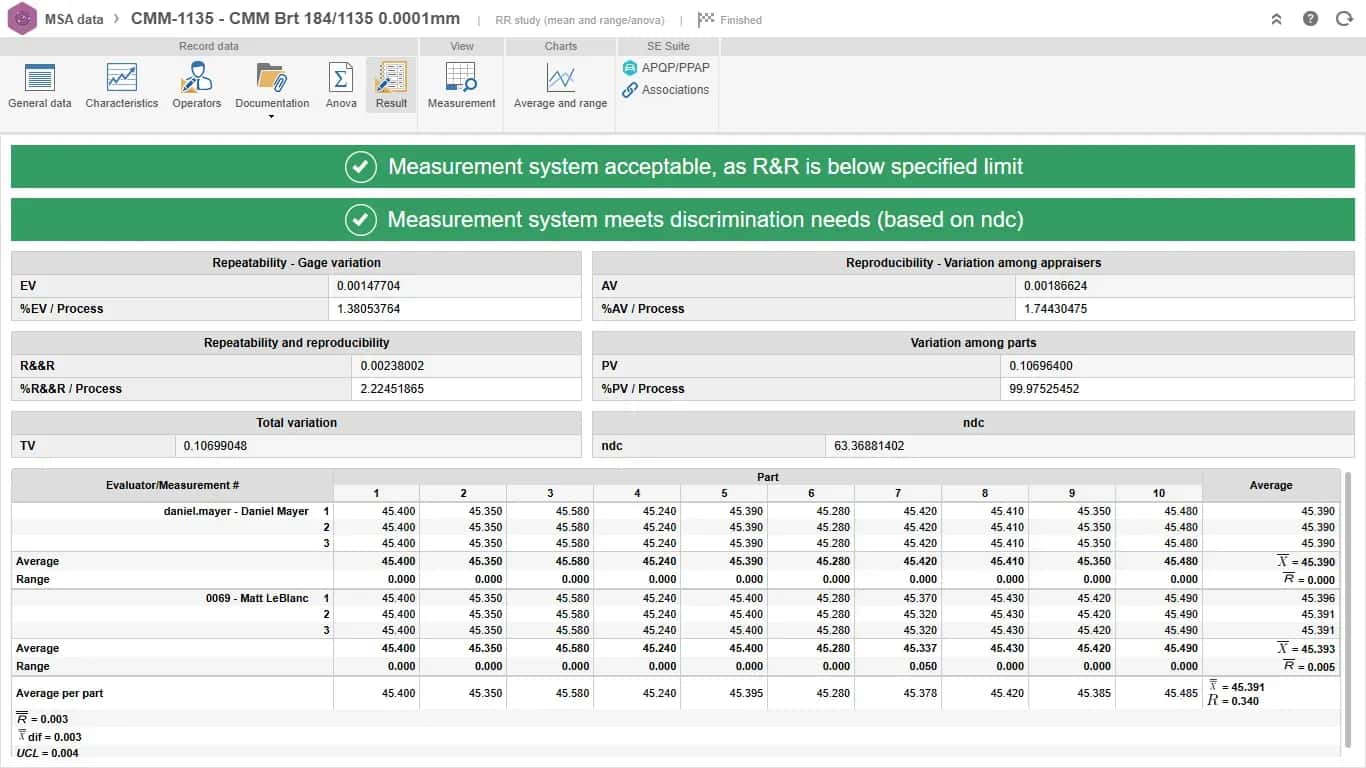Click the ndc discrimination needs banner
Screen dimensions: 1366x768
coord(683,219)
